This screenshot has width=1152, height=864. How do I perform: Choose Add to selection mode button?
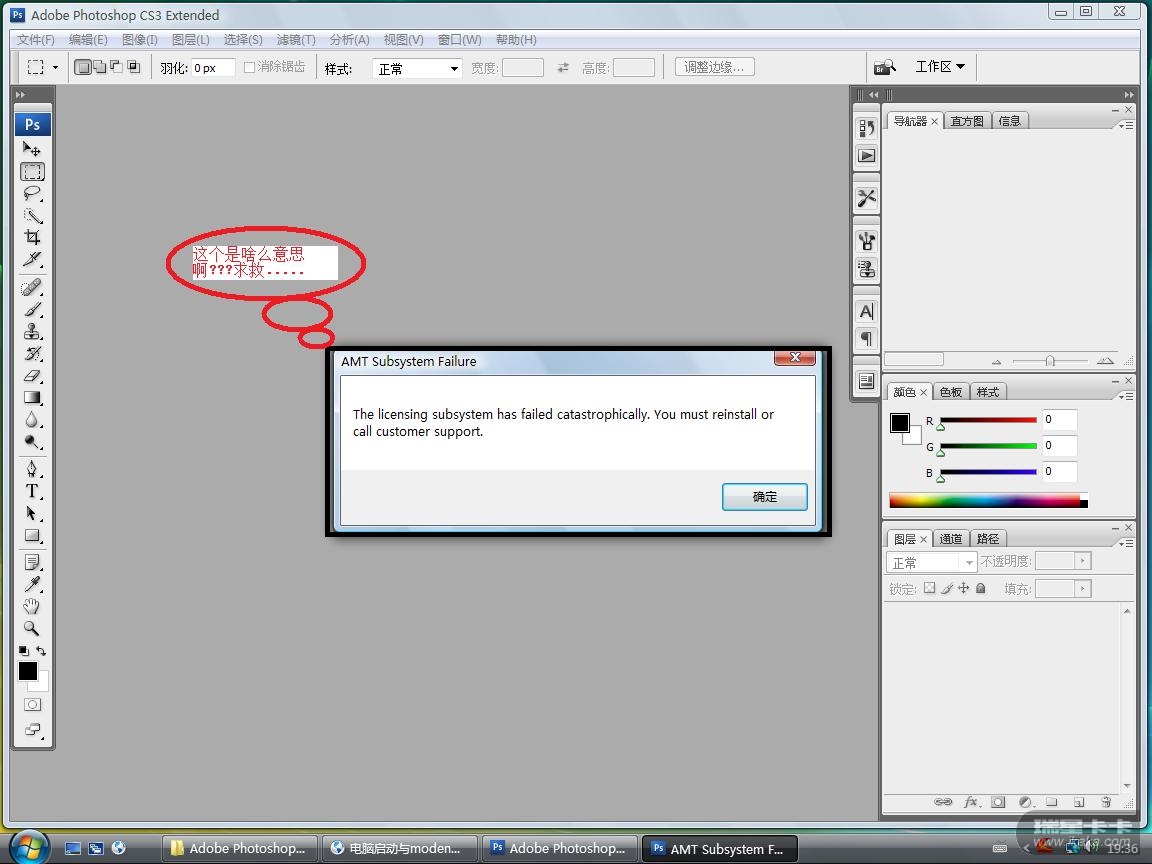(99, 67)
